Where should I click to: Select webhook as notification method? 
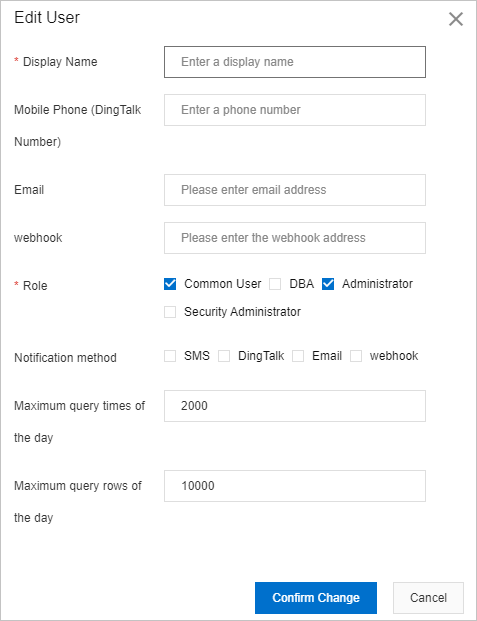pyautogui.click(x=356, y=356)
